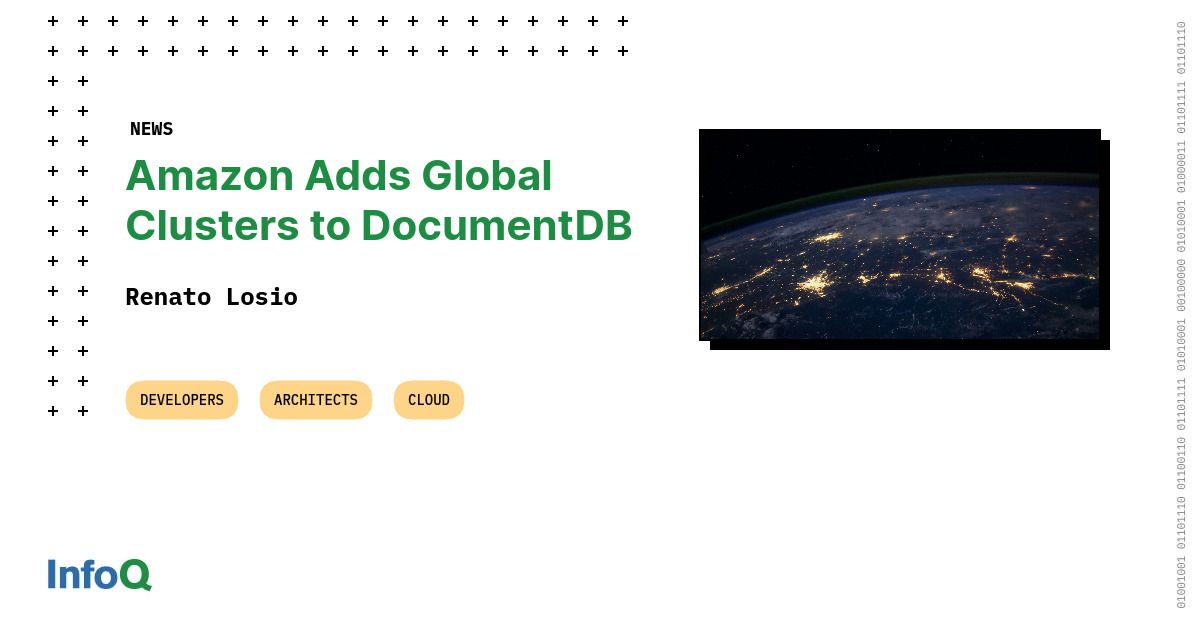Open the article titled 'Amazon Adds Global Clusters to DocumentDB'
1200x630 pixels.
(378, 200)
